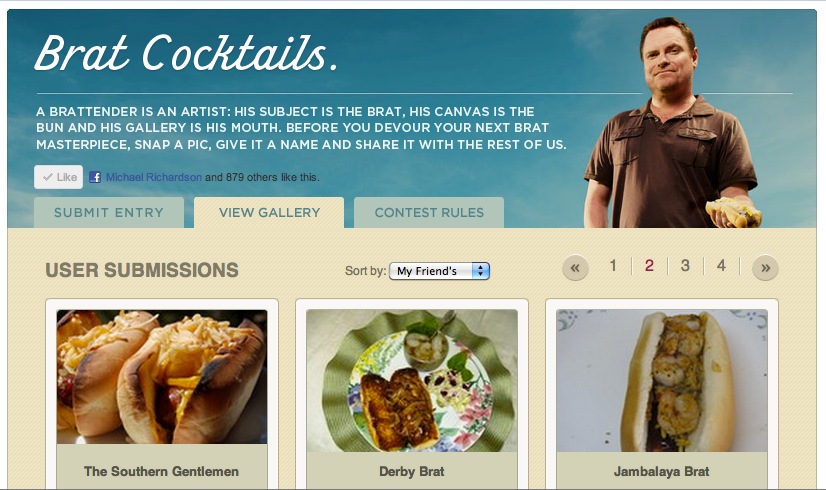
Task: Open the Contest Rules tab
Action: click(429, 212)
